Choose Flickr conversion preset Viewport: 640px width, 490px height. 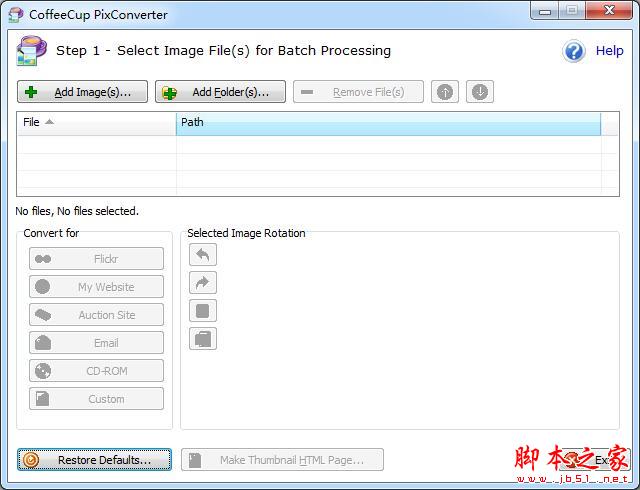(x=96, y=258)
